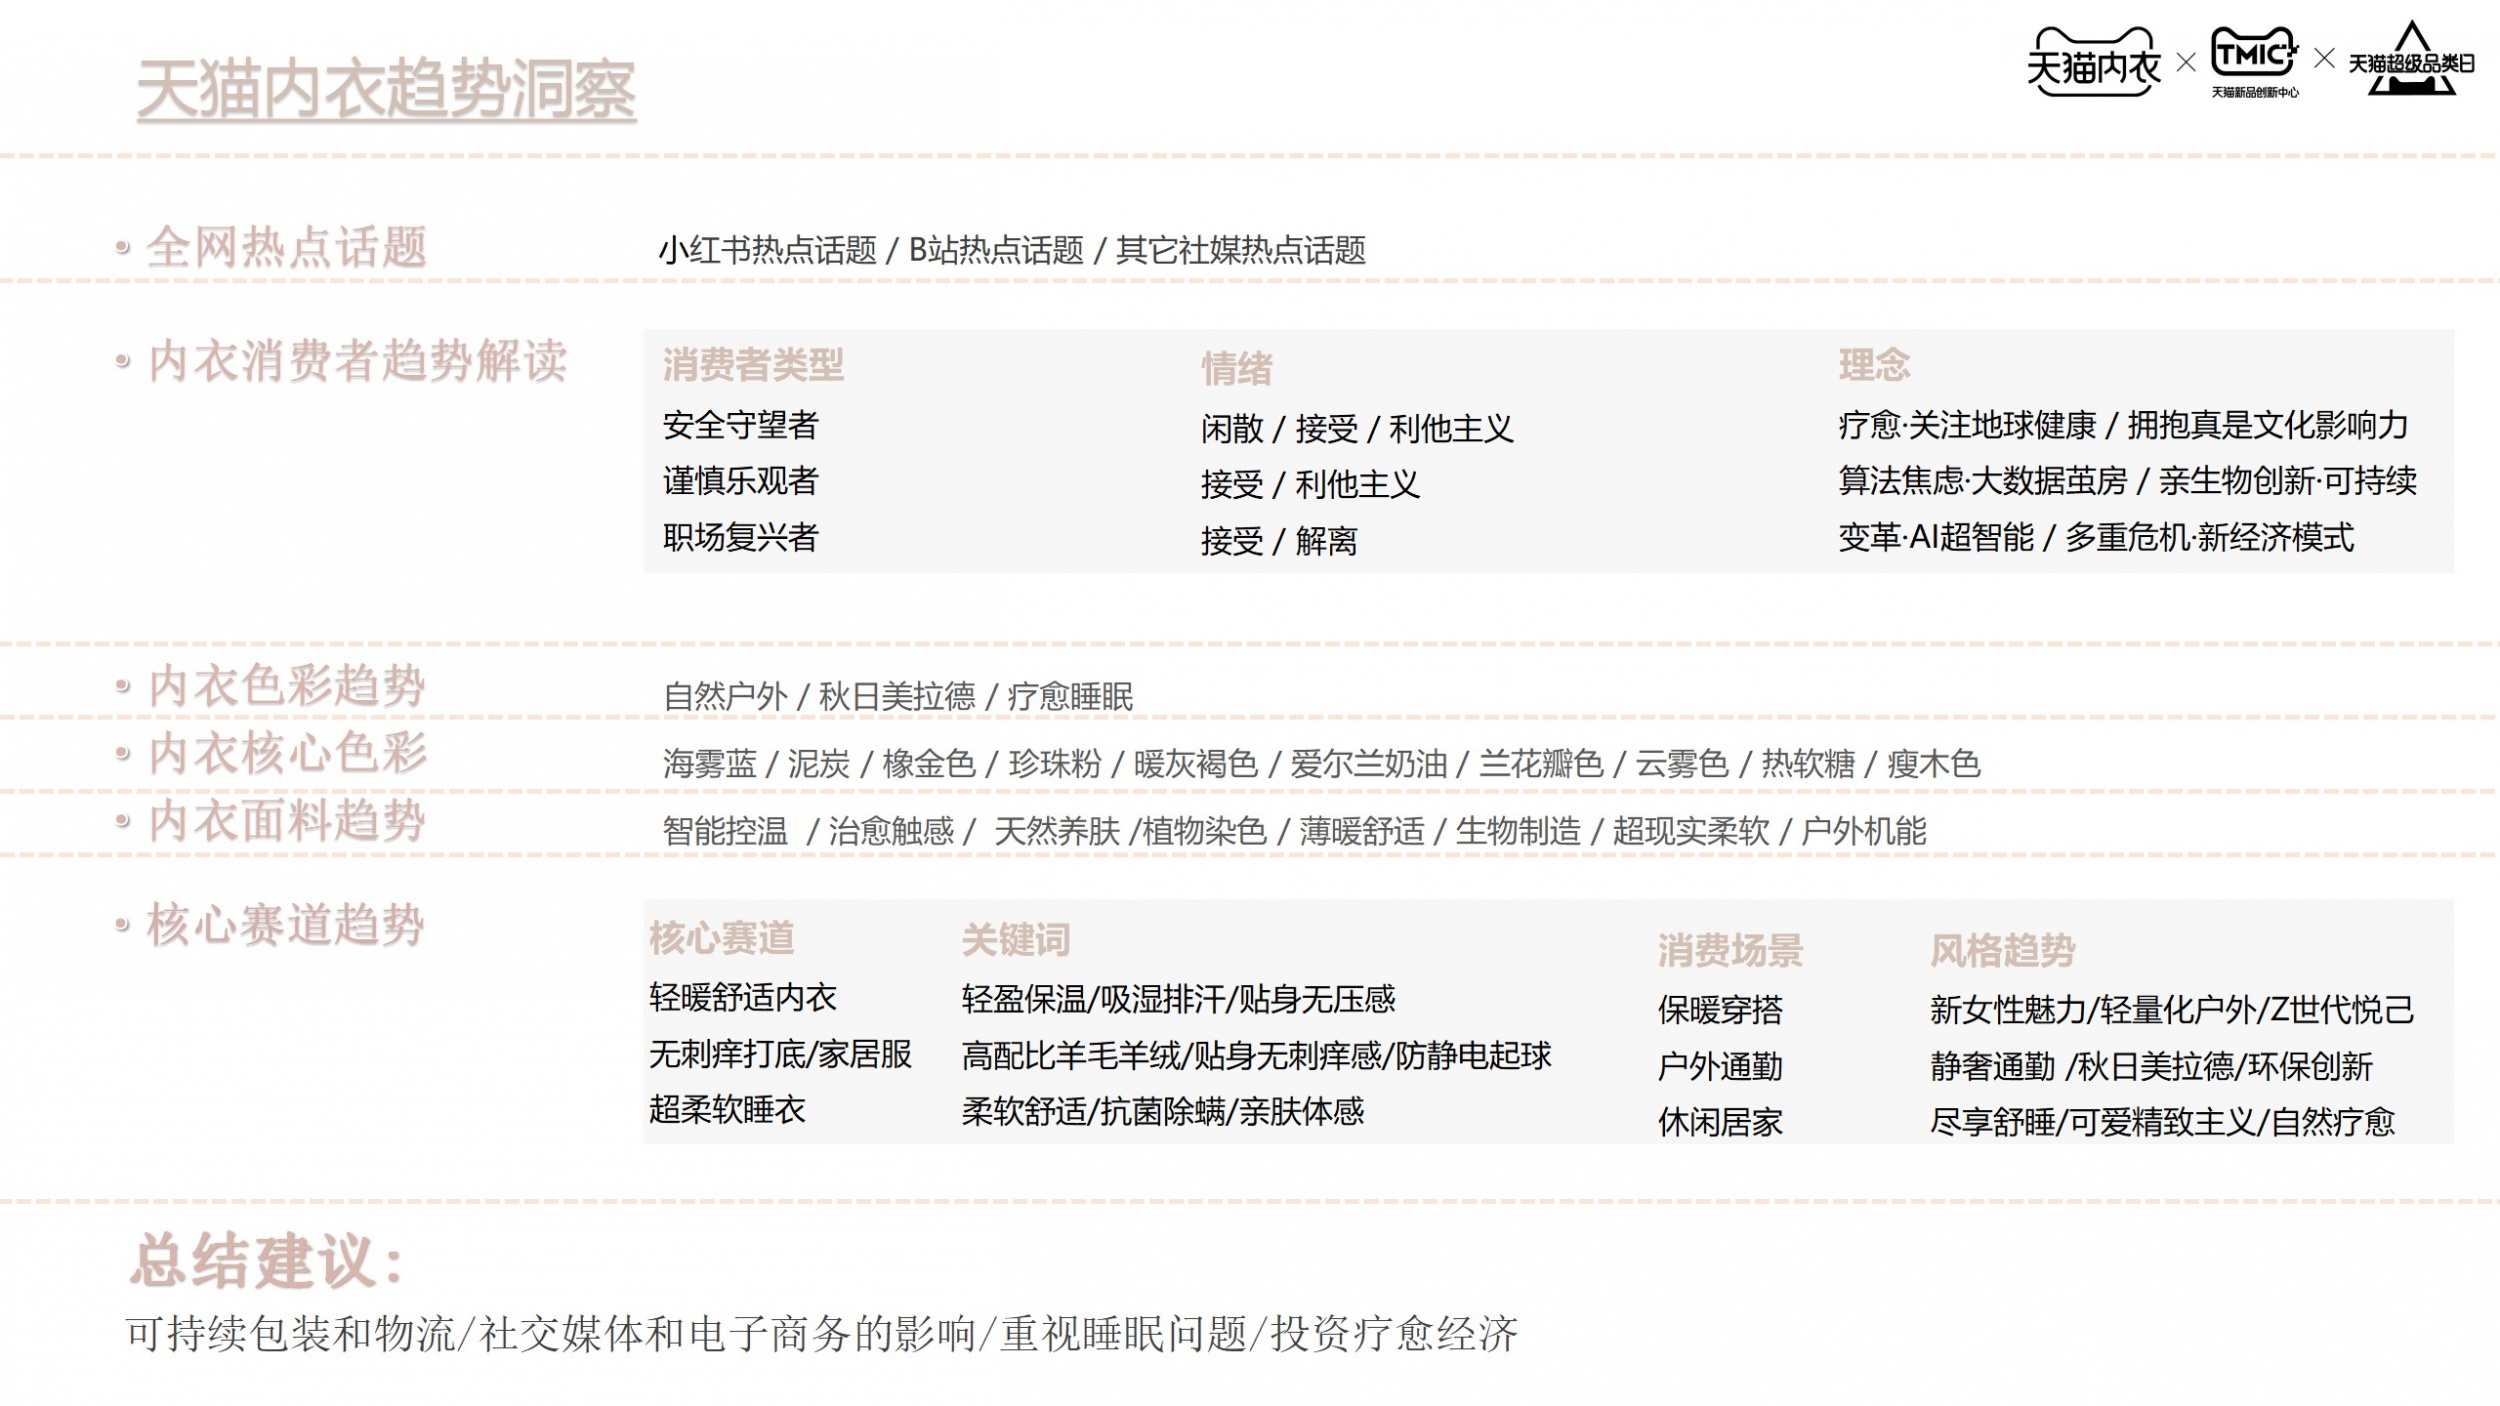
Task: Click the 天猫内衣 cat logo
Action: [2093, 62]
